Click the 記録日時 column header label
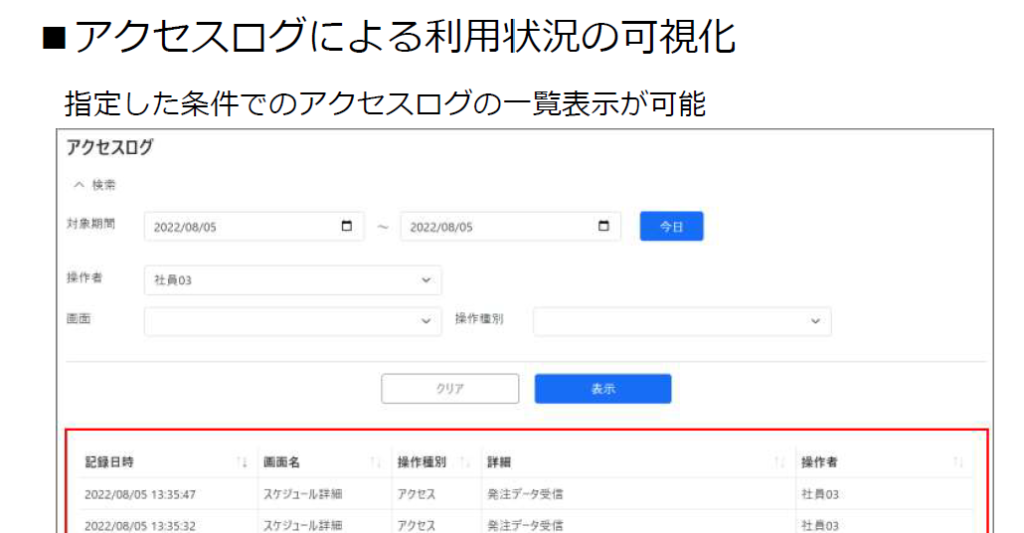This screenshot has width=1024, height=533. click(x=109, y=462)
